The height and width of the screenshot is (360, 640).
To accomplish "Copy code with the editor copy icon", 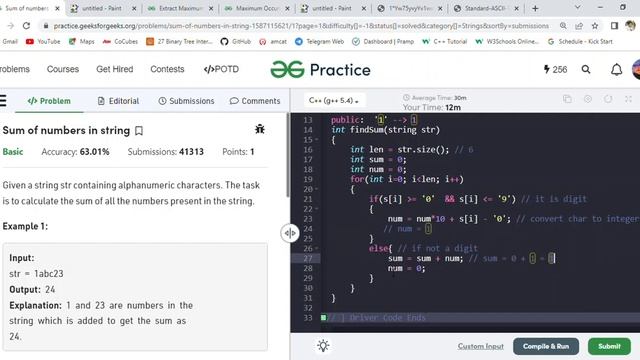I will coord(567,99).
